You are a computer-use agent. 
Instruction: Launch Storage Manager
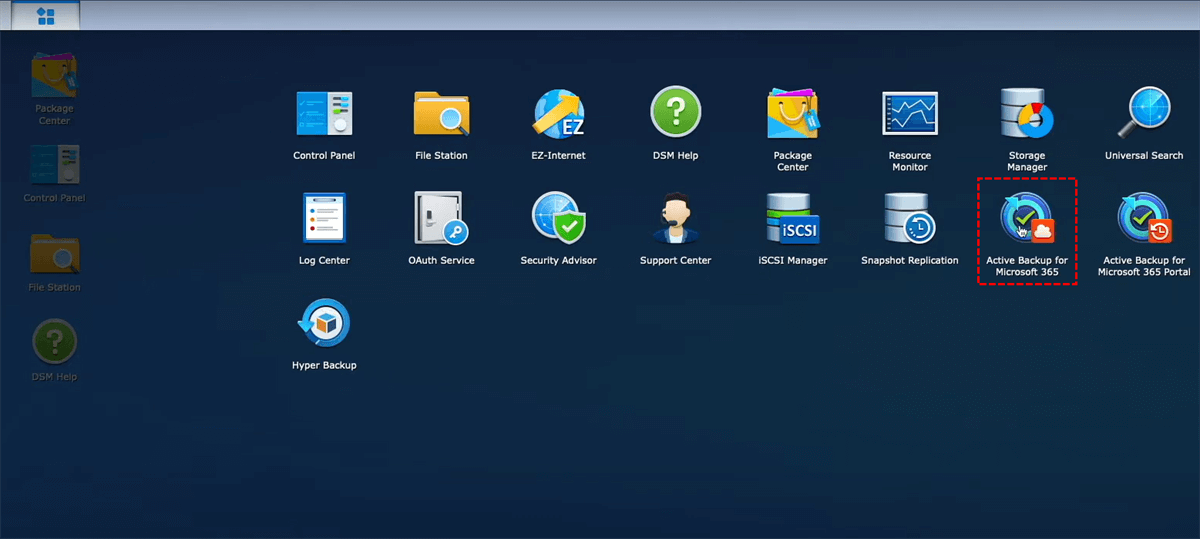1026,114
